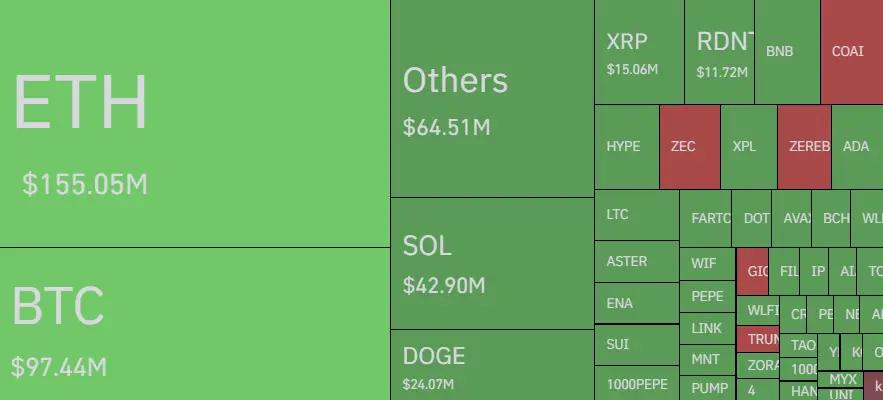Choose the XRP $15.06M tile
This screenshot has height=400, width=883.
639,52
